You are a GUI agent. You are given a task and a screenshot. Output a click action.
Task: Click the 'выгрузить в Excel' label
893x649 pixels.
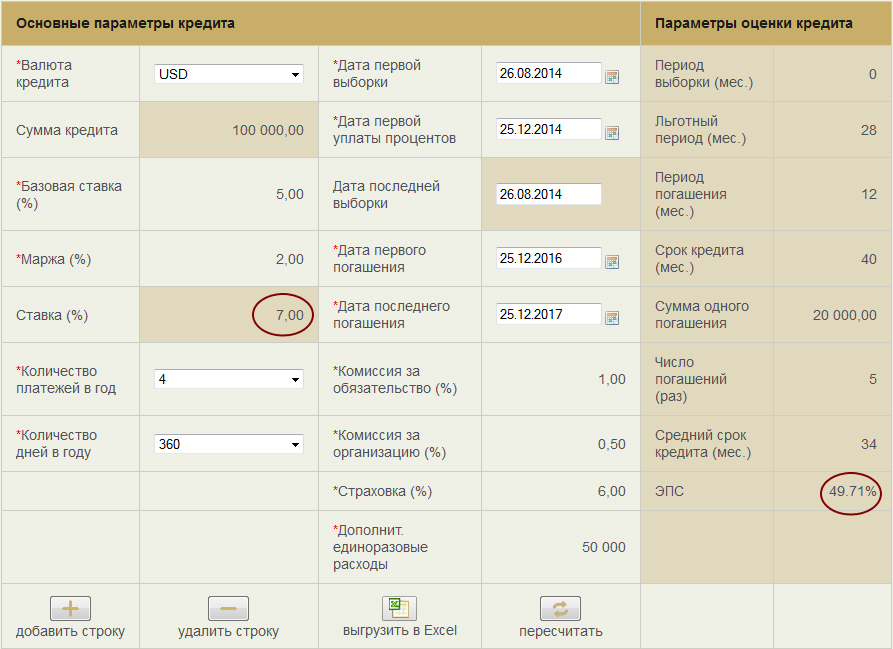pos(400,631)
